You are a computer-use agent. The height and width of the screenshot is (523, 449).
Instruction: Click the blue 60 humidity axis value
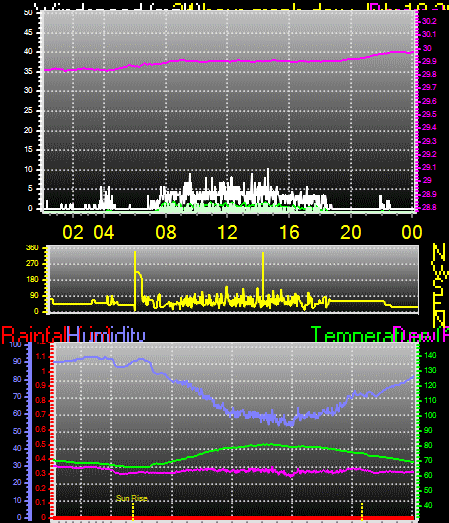[17, 414]
